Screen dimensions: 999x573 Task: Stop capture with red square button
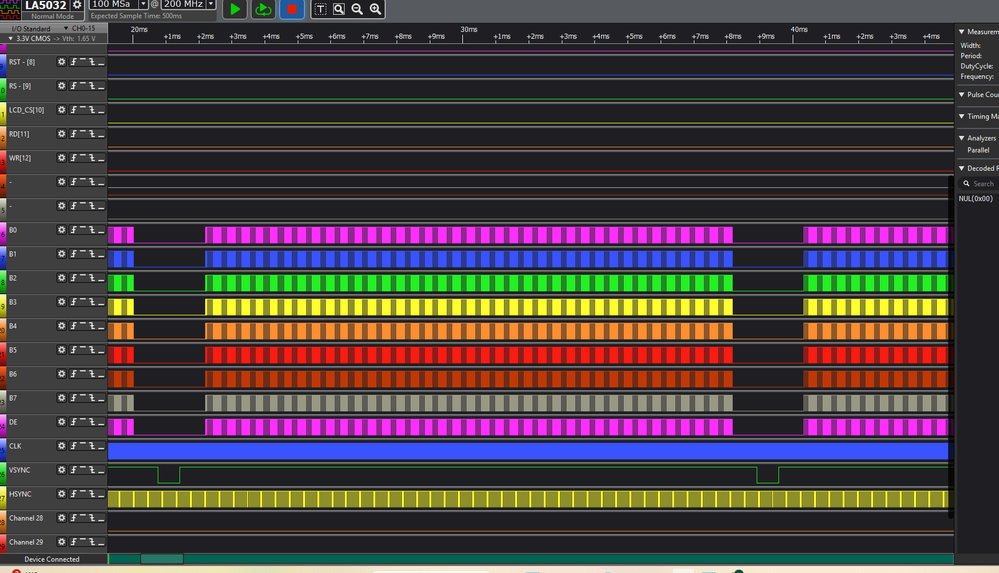pos(292,9)
